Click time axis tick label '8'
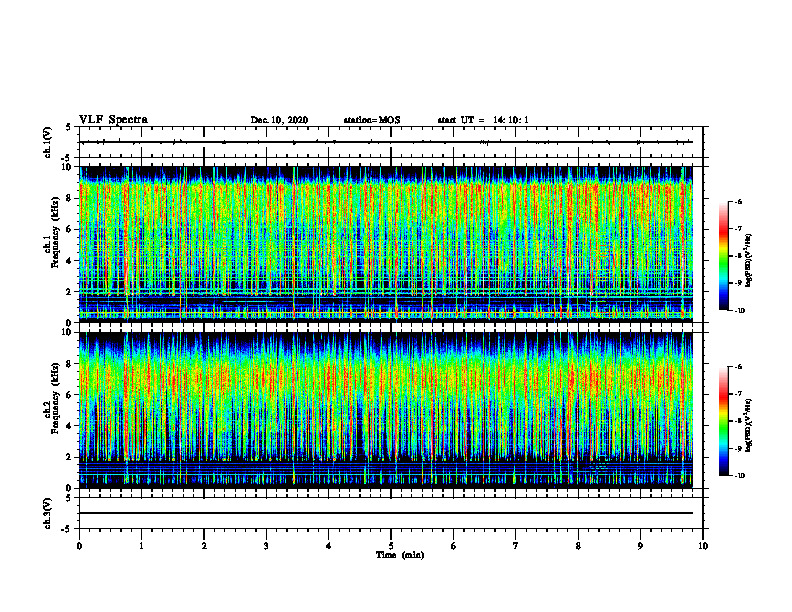The width and height of the screenshot is (792, 612). (x=578, y=546)
